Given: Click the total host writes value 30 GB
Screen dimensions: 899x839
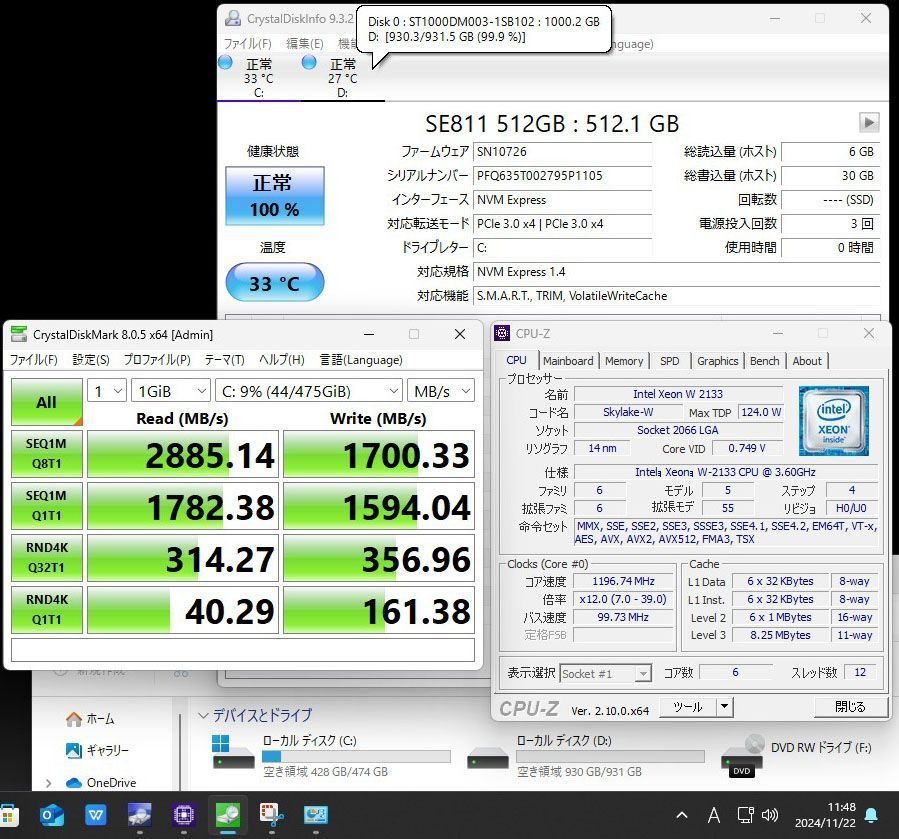Looking at the screenshot, I should 831,176.
